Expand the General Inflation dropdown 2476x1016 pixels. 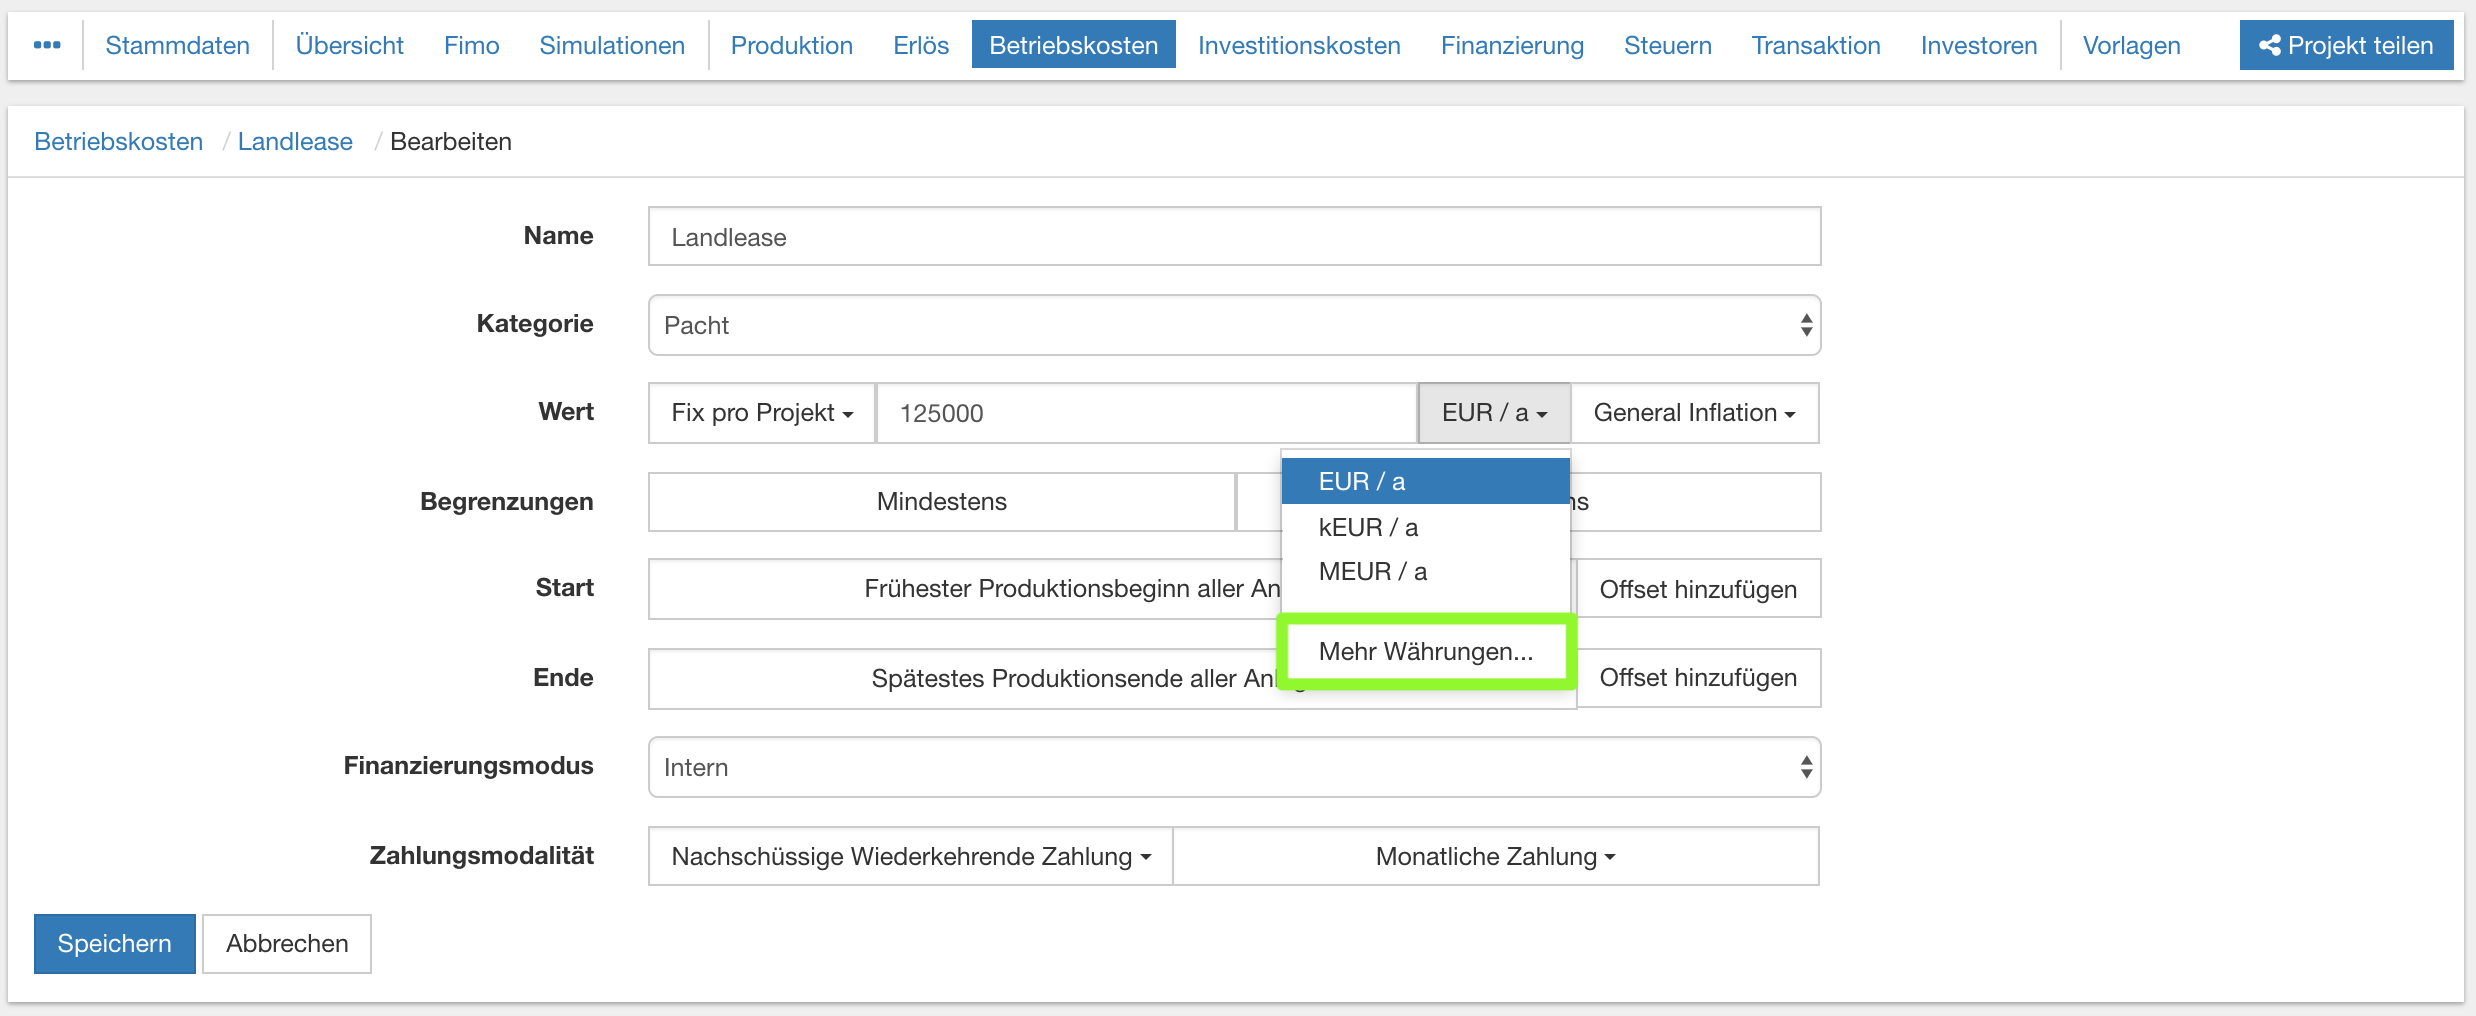tap(1693, 413)
